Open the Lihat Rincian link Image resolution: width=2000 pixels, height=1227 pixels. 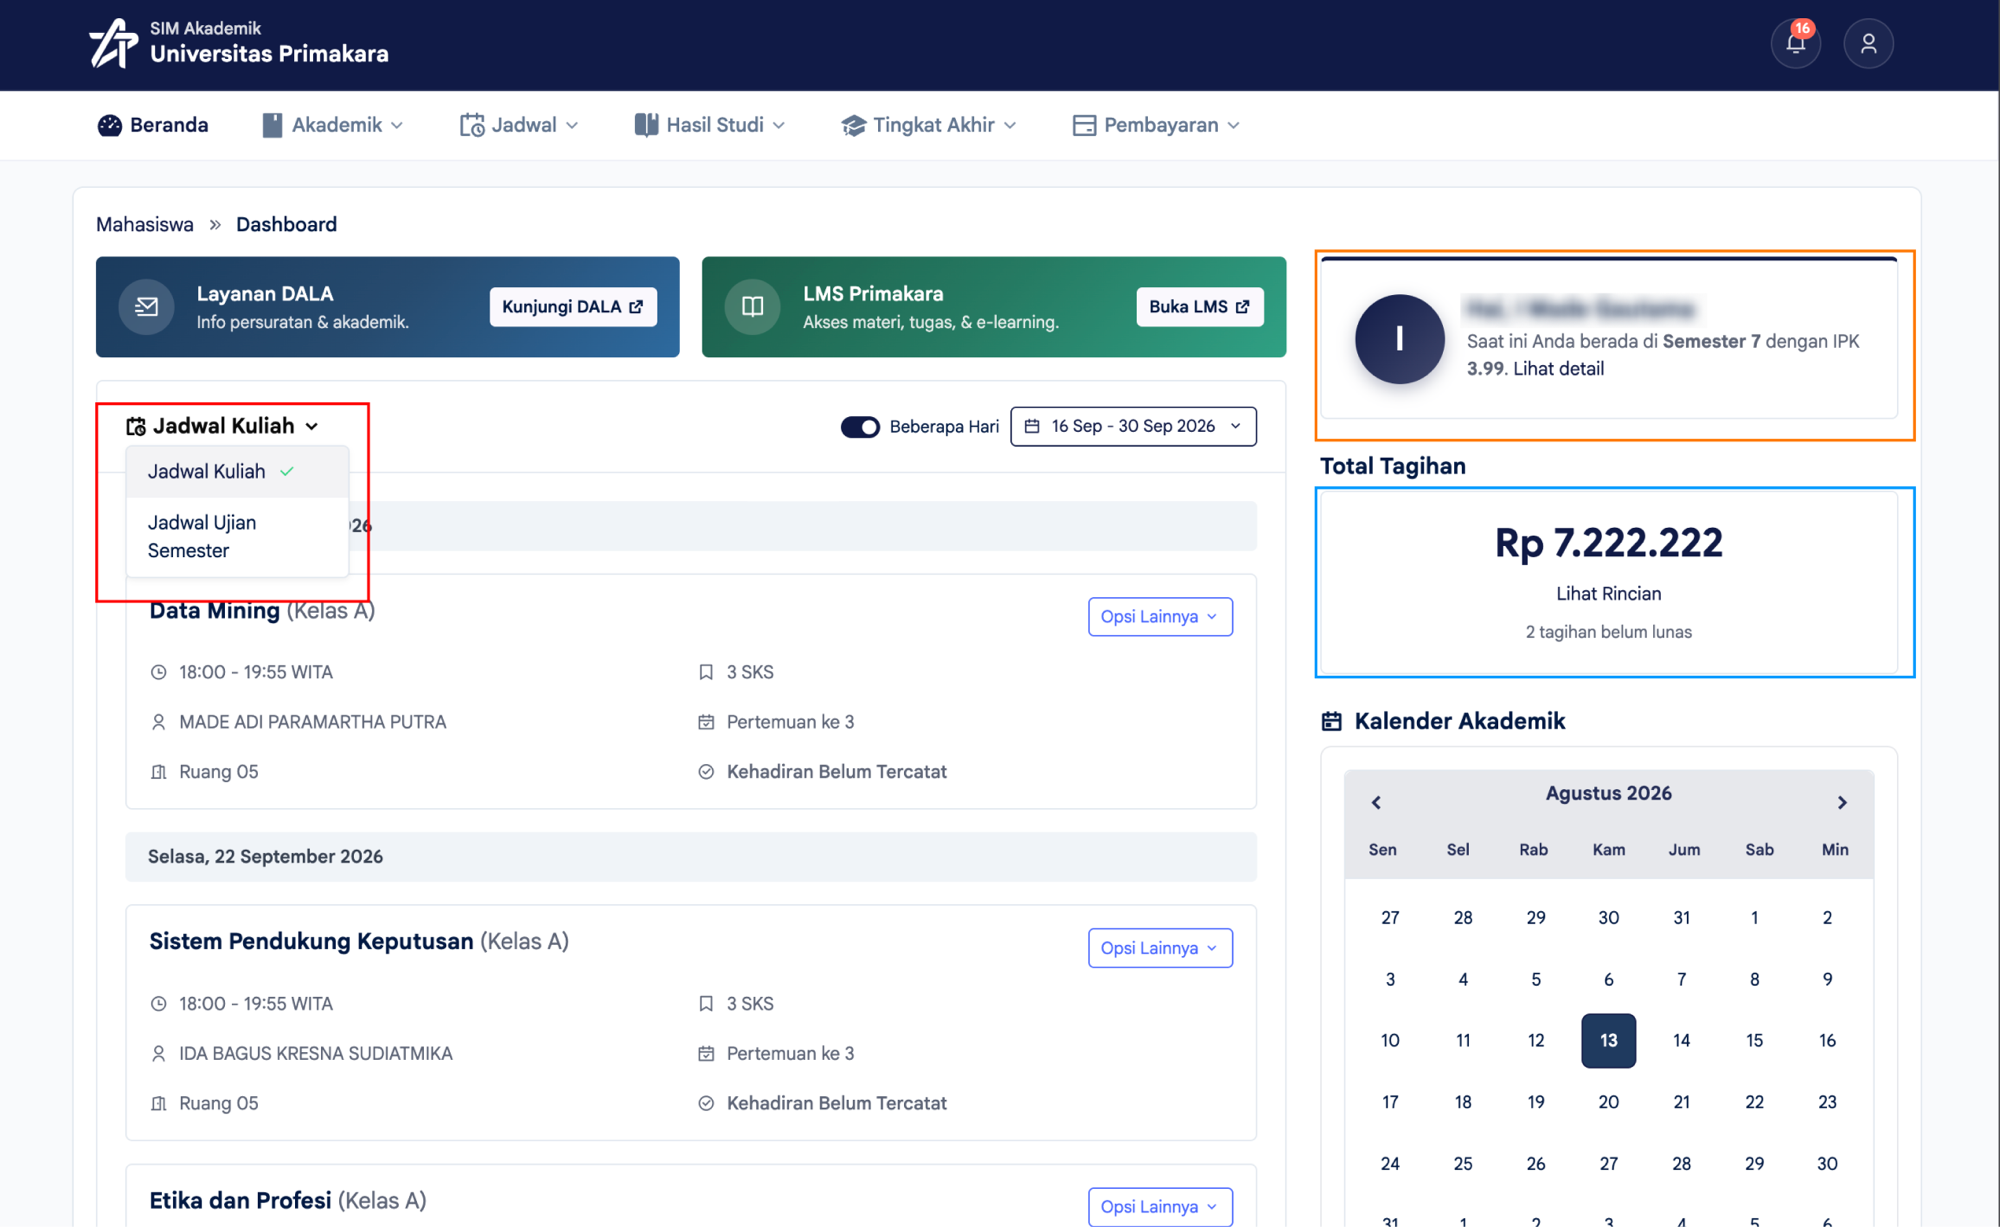(x=1608, y=594)
